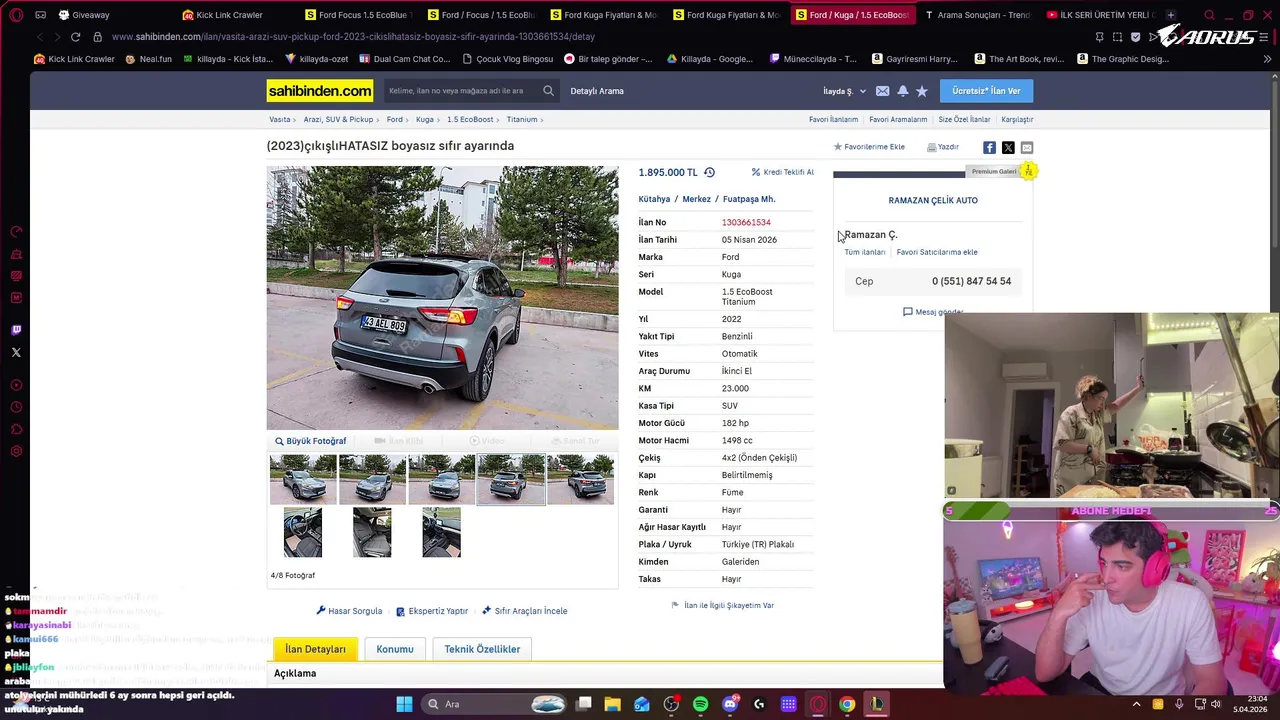Click Ekspertiz Yaptır link

pos(432,611)
